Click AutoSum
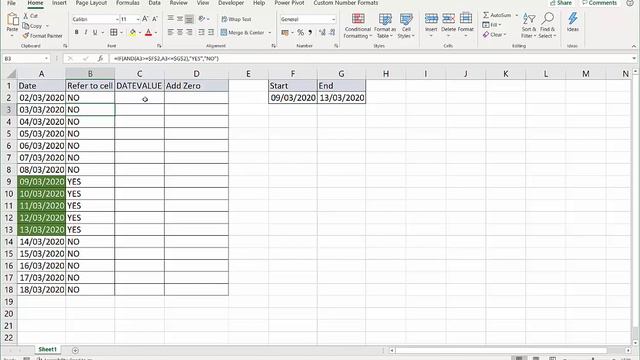 coord(497,15)
